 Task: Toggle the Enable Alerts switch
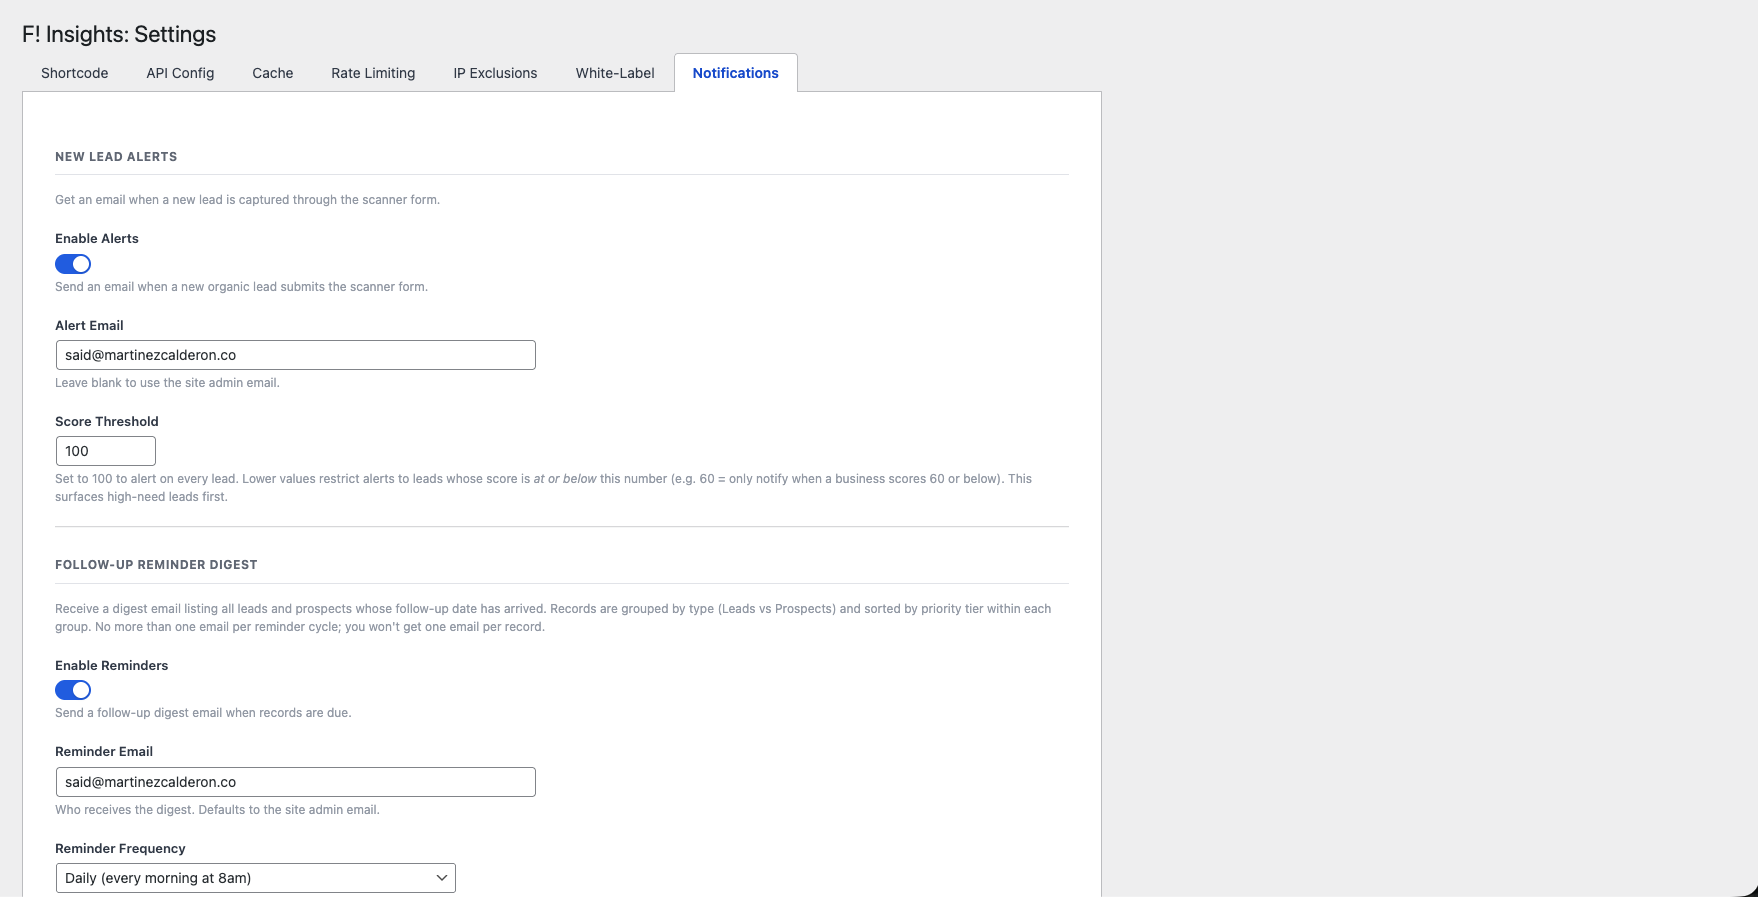click(x=73, y=264)
